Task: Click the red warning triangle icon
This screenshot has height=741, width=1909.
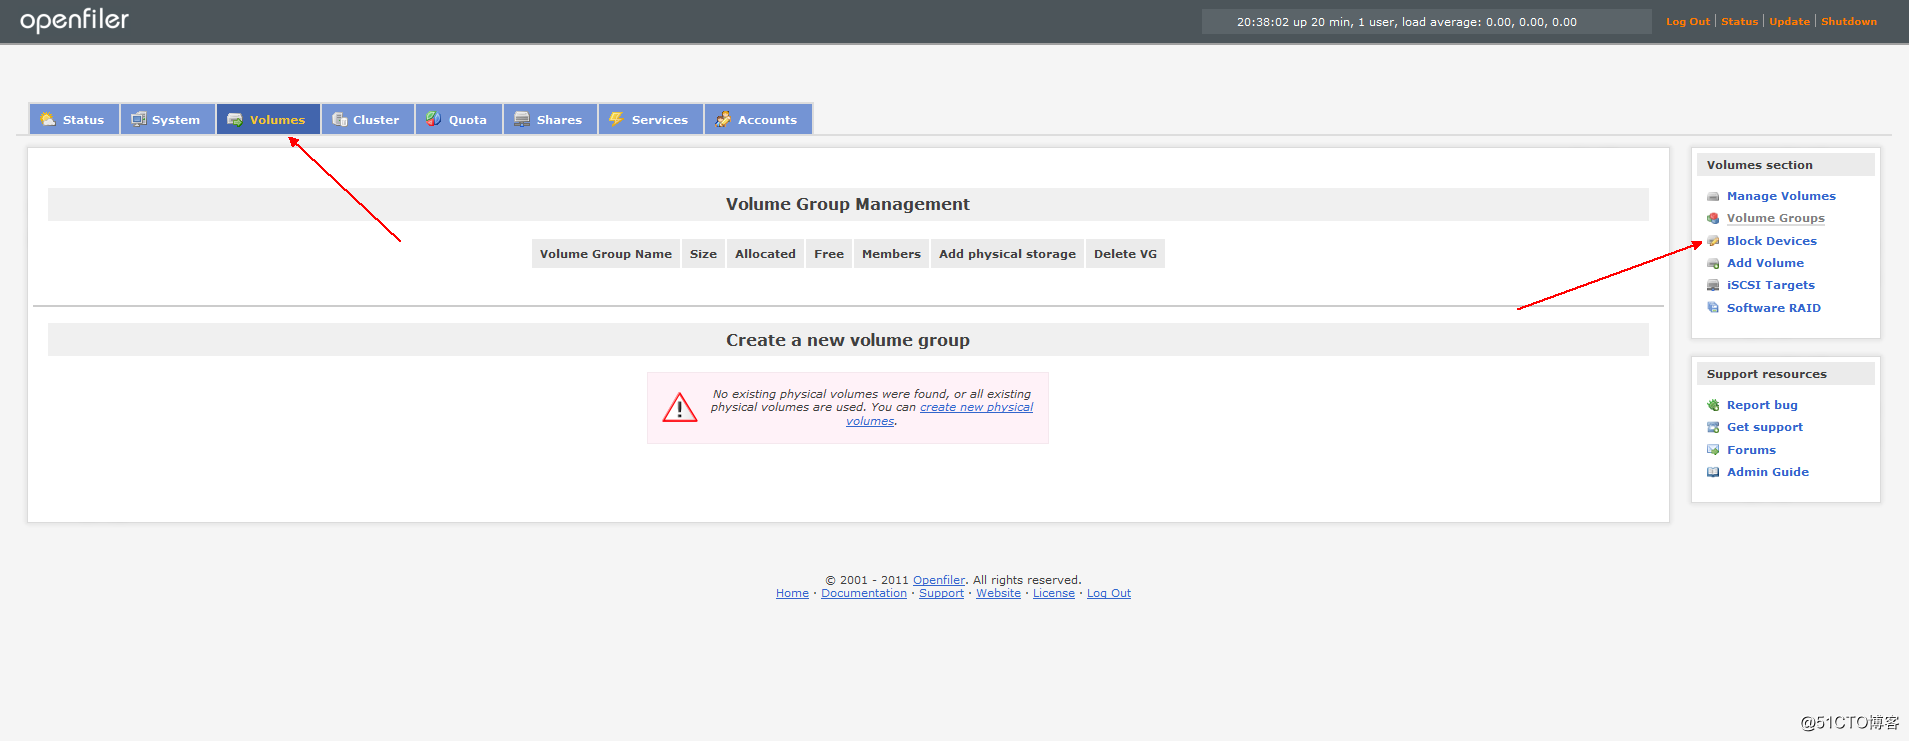Action: tap(680, 407)
